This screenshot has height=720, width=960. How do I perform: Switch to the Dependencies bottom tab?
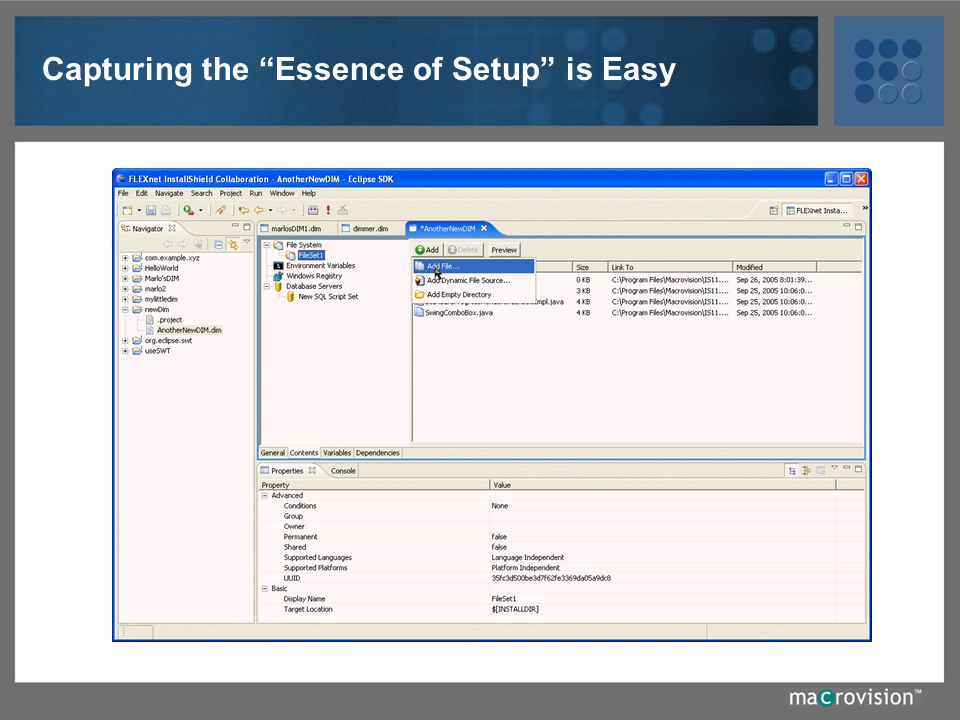378,453
